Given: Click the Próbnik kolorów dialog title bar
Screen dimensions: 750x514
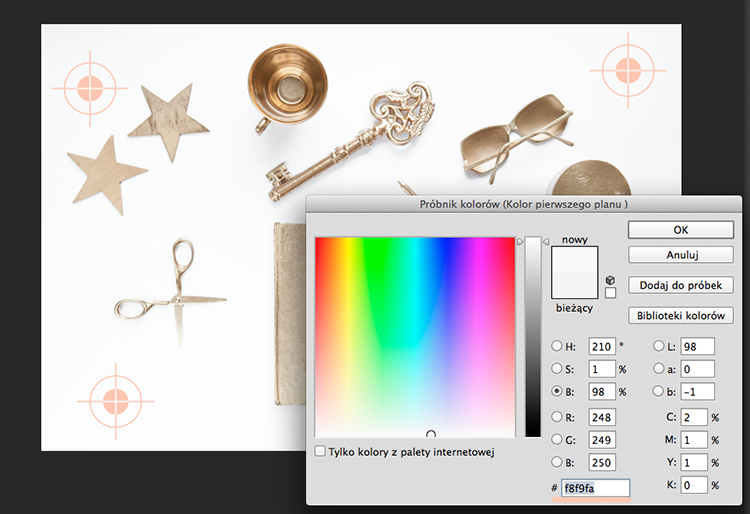Looking at the screenshot, I should 524,204.
